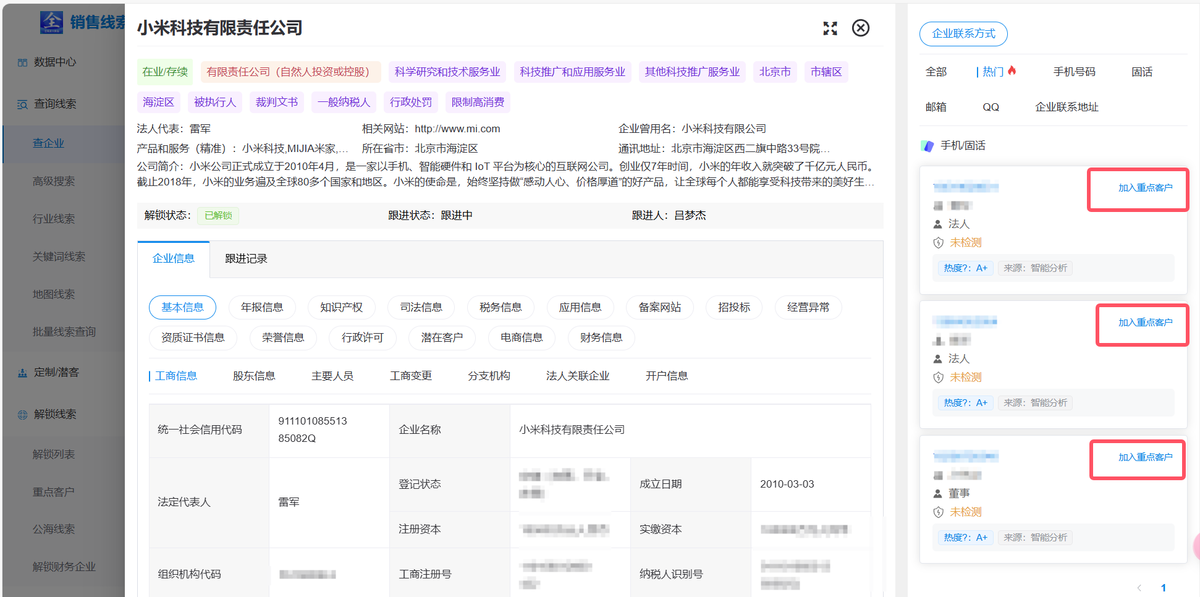Select the 司法信息 pill tab
Image resolution: width=1200 pixels, height=597 pixels.
(x=421, y=308)
